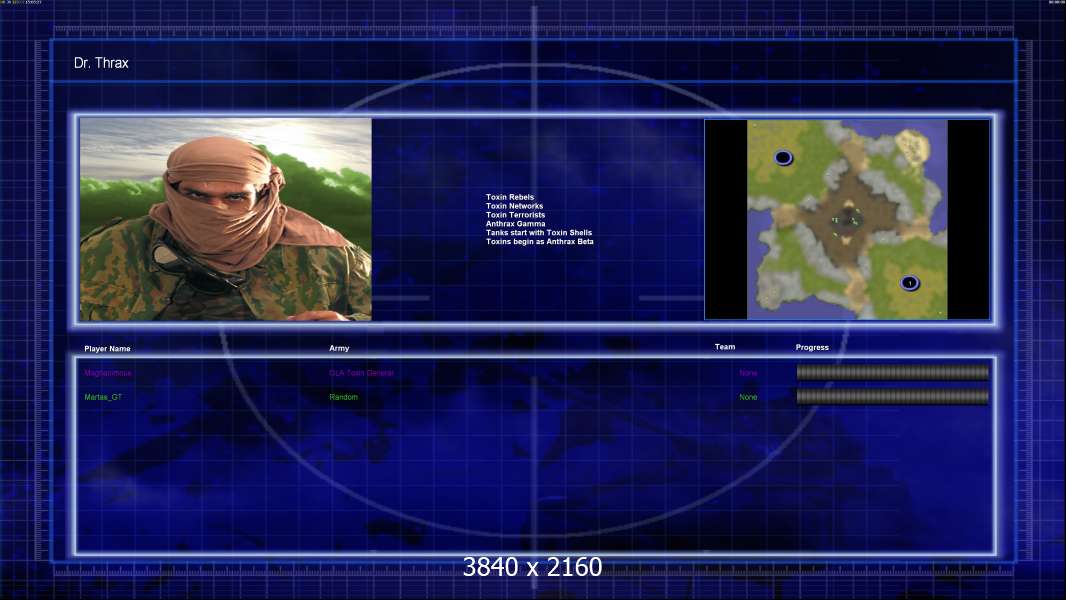Click the GLA Toxin General army entry

click(361, 373)
